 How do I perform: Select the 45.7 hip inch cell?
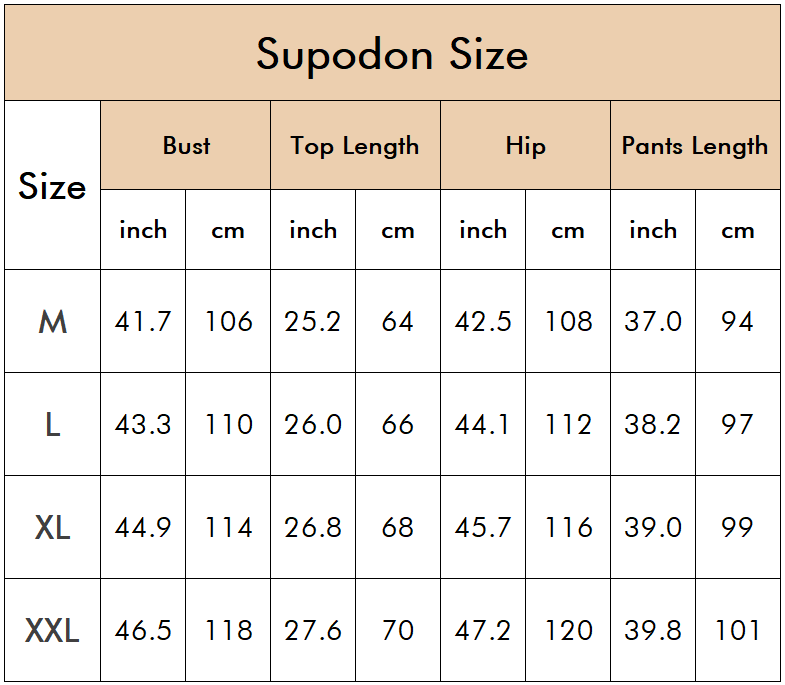tap(483, 527)
